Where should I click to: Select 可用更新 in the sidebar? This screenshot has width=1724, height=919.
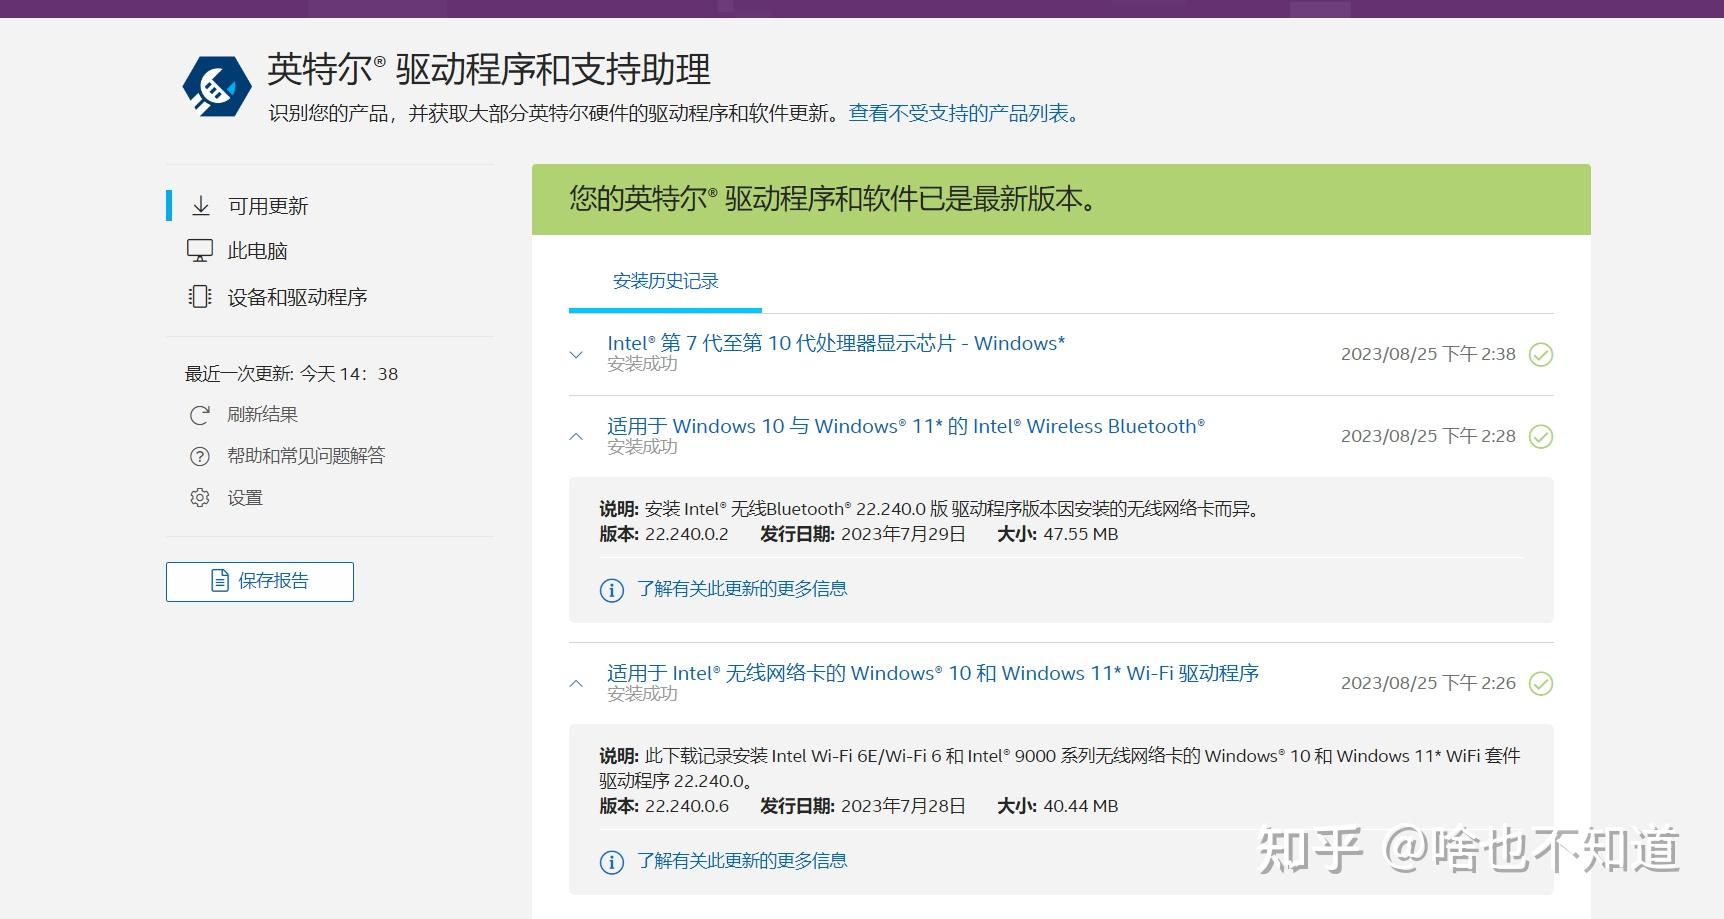click(x=268, y=206)
